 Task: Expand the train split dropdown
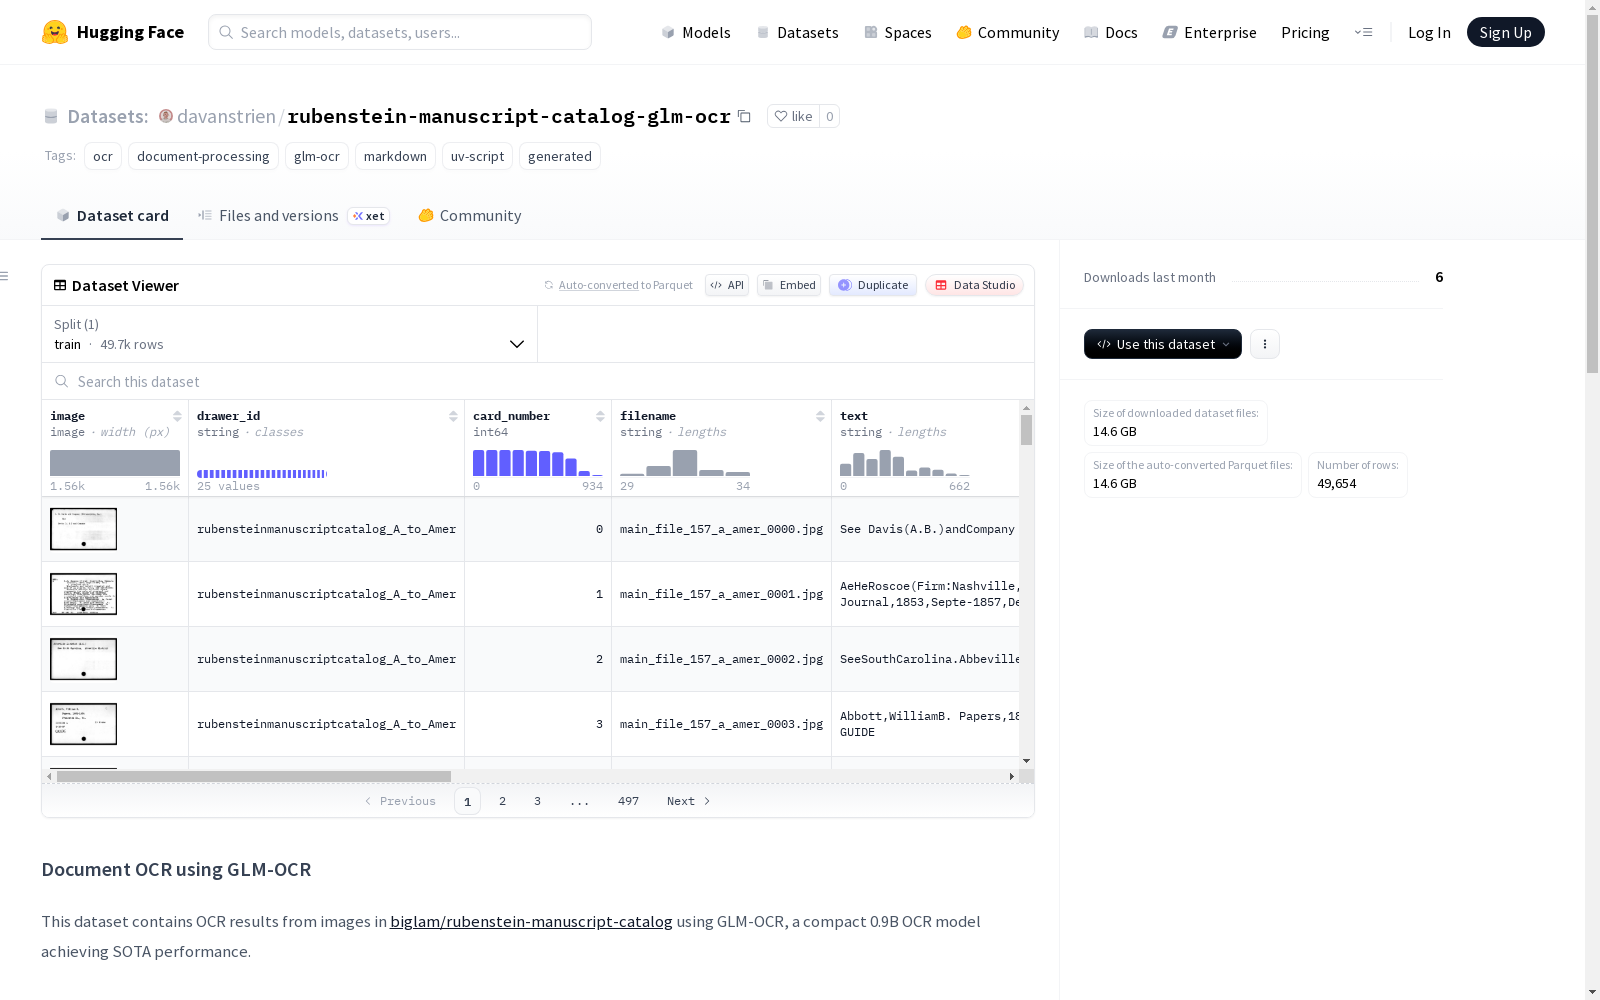pos(290,334)
